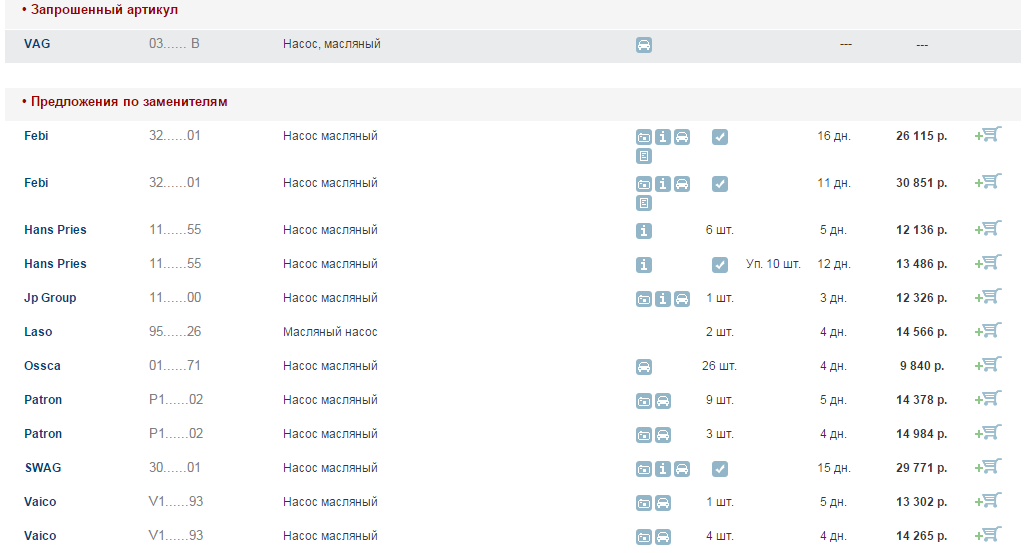Click checkmark in Febi 30 851 р. row
The width and height of the screenshot is (1030, 553).
click(720, 184)
